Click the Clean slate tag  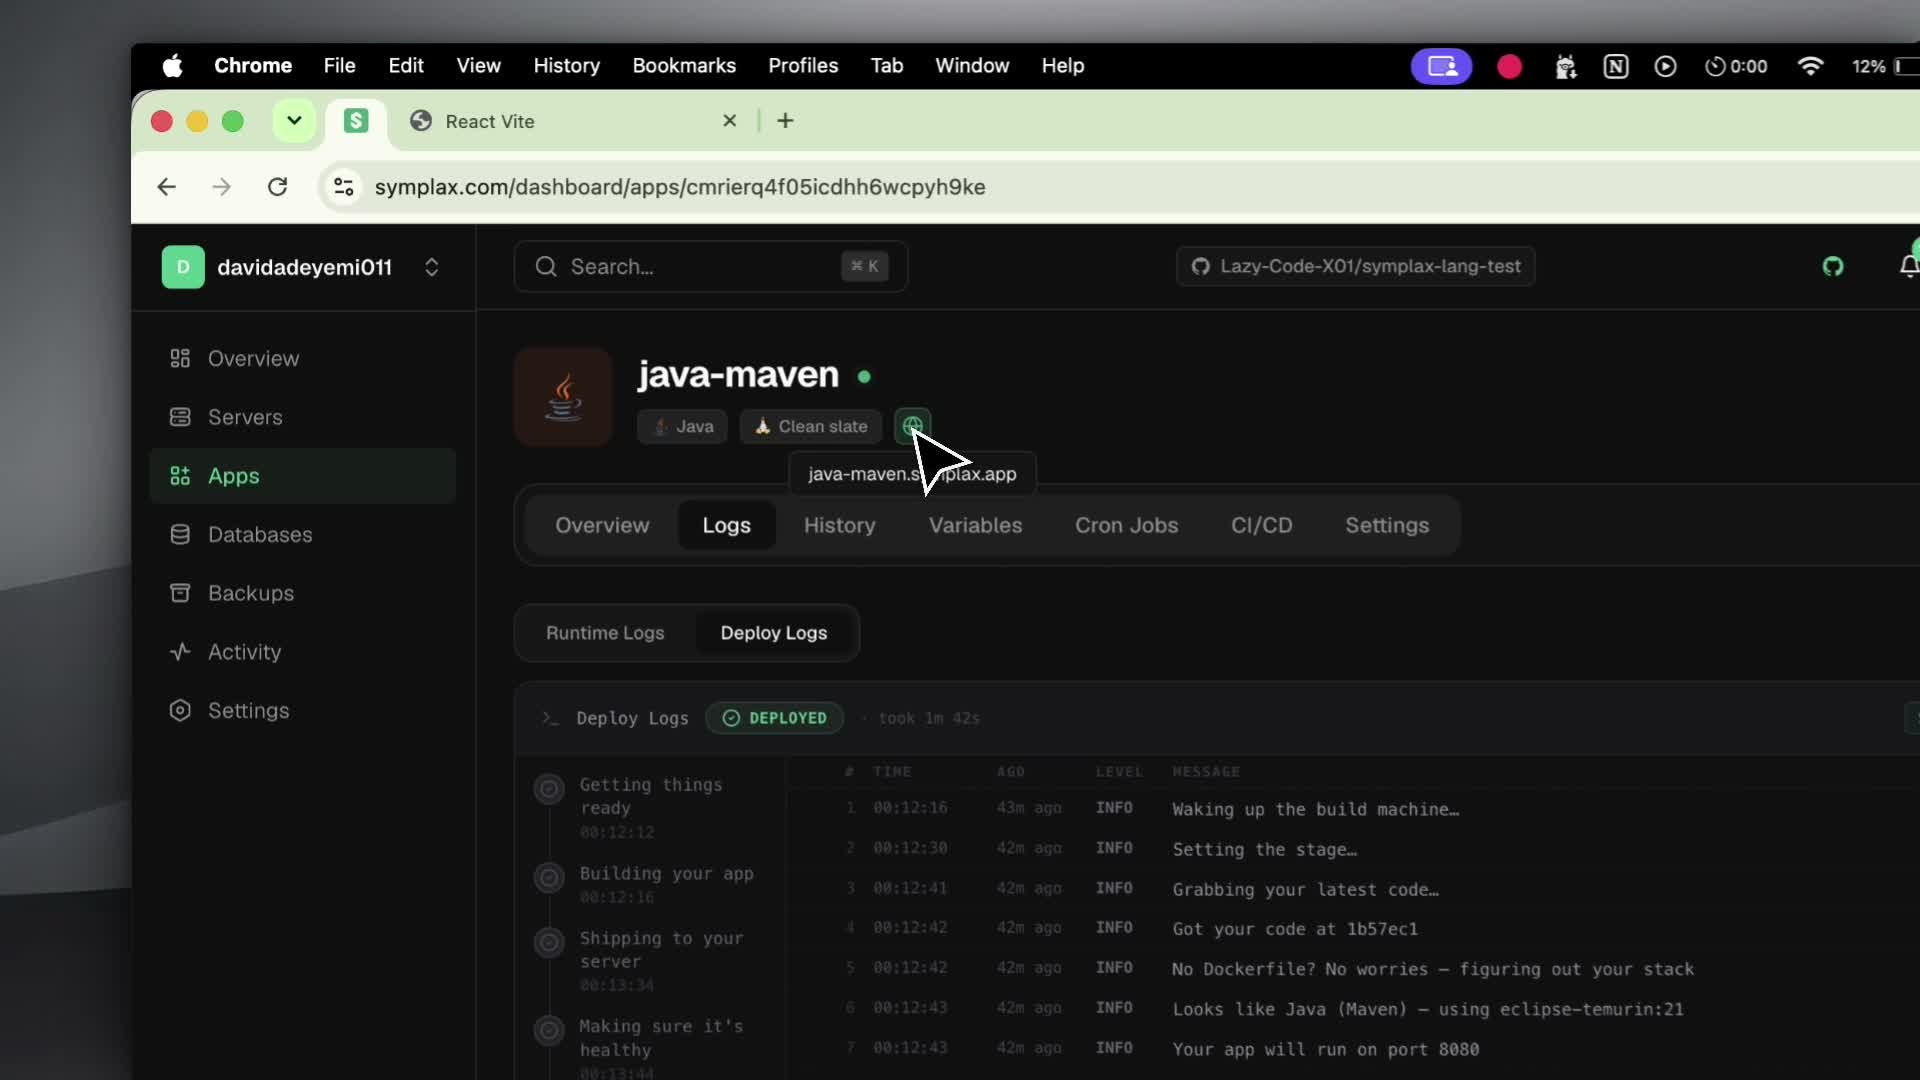pyautogui.click(x=811, y=427)
